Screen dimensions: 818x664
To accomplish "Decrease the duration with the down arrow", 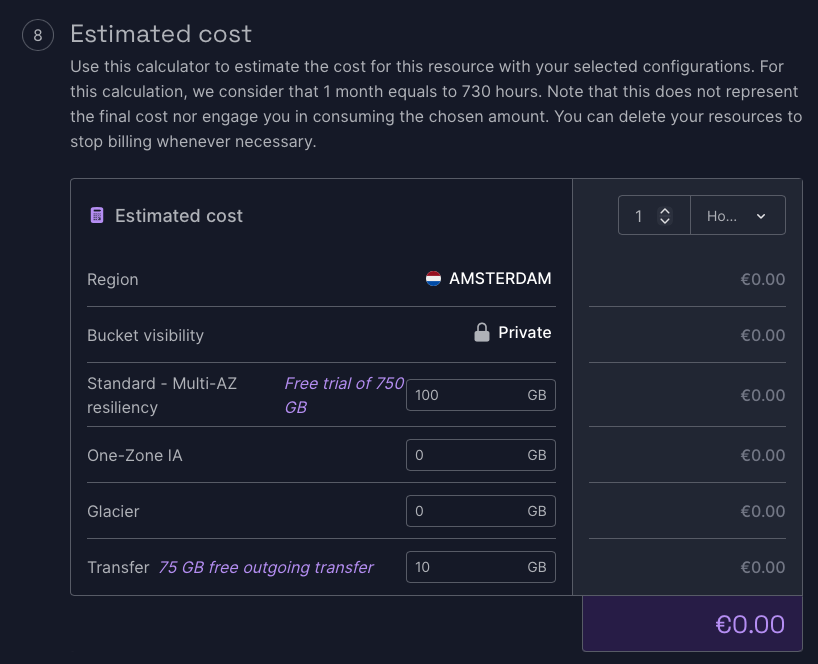I will 665,221.
